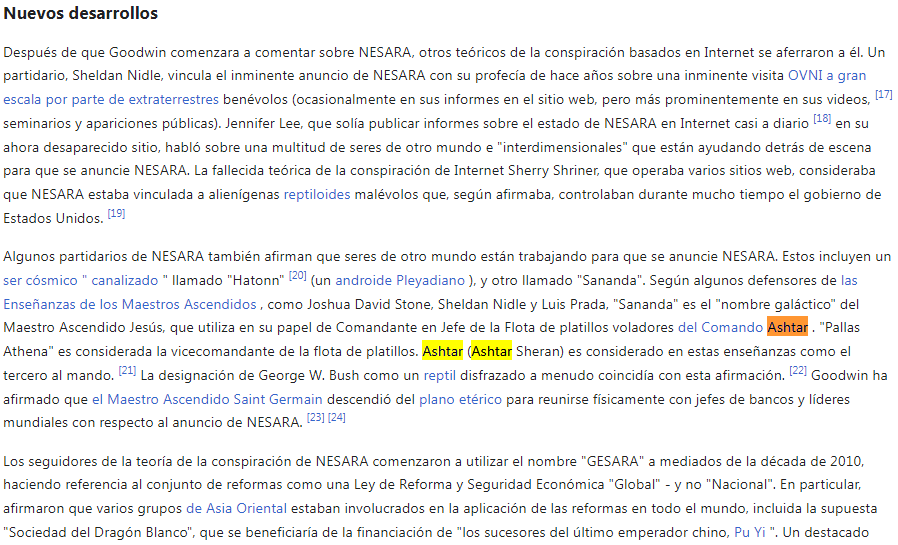Image resolution: width=898 pixels, height=545 pixels.
Task: Open citation reference [18]
Action: click(x=822, y=119)
